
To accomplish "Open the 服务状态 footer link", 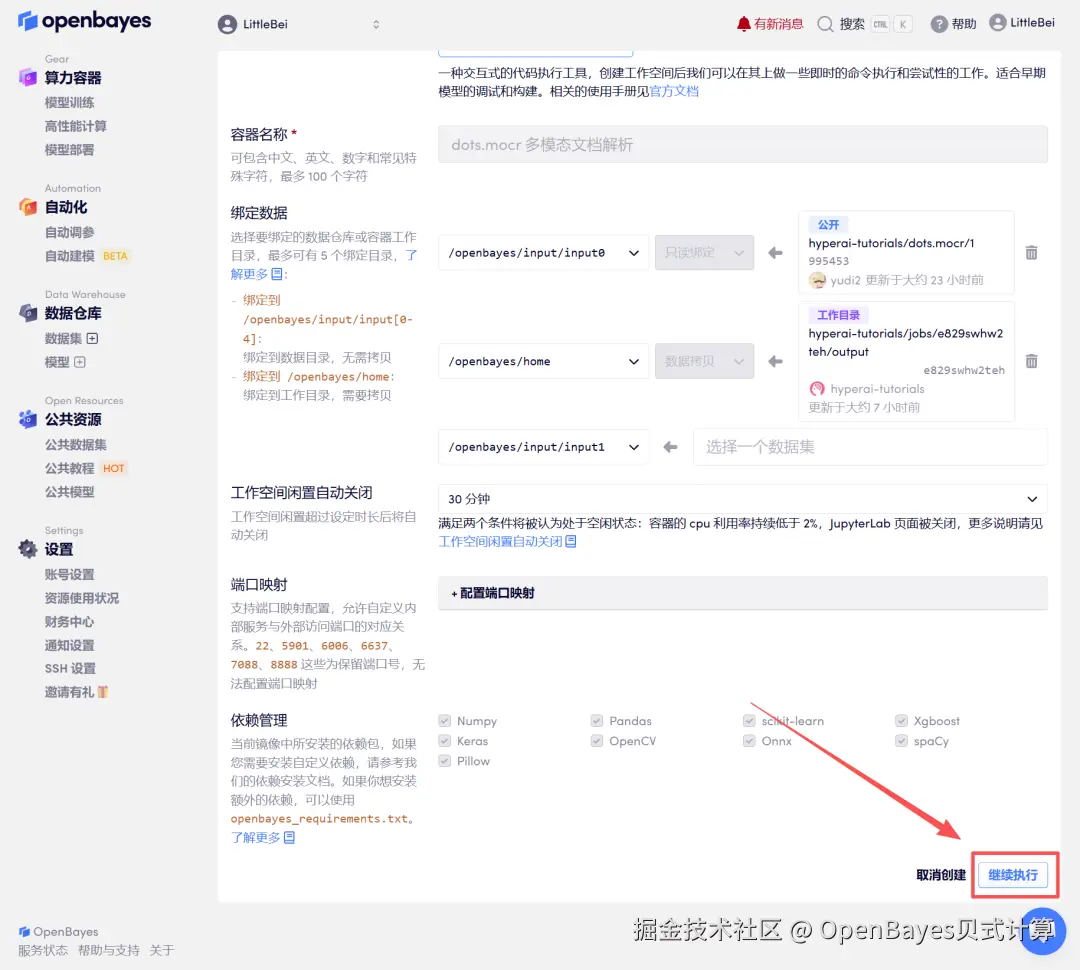I will click(x=43, y=951).
